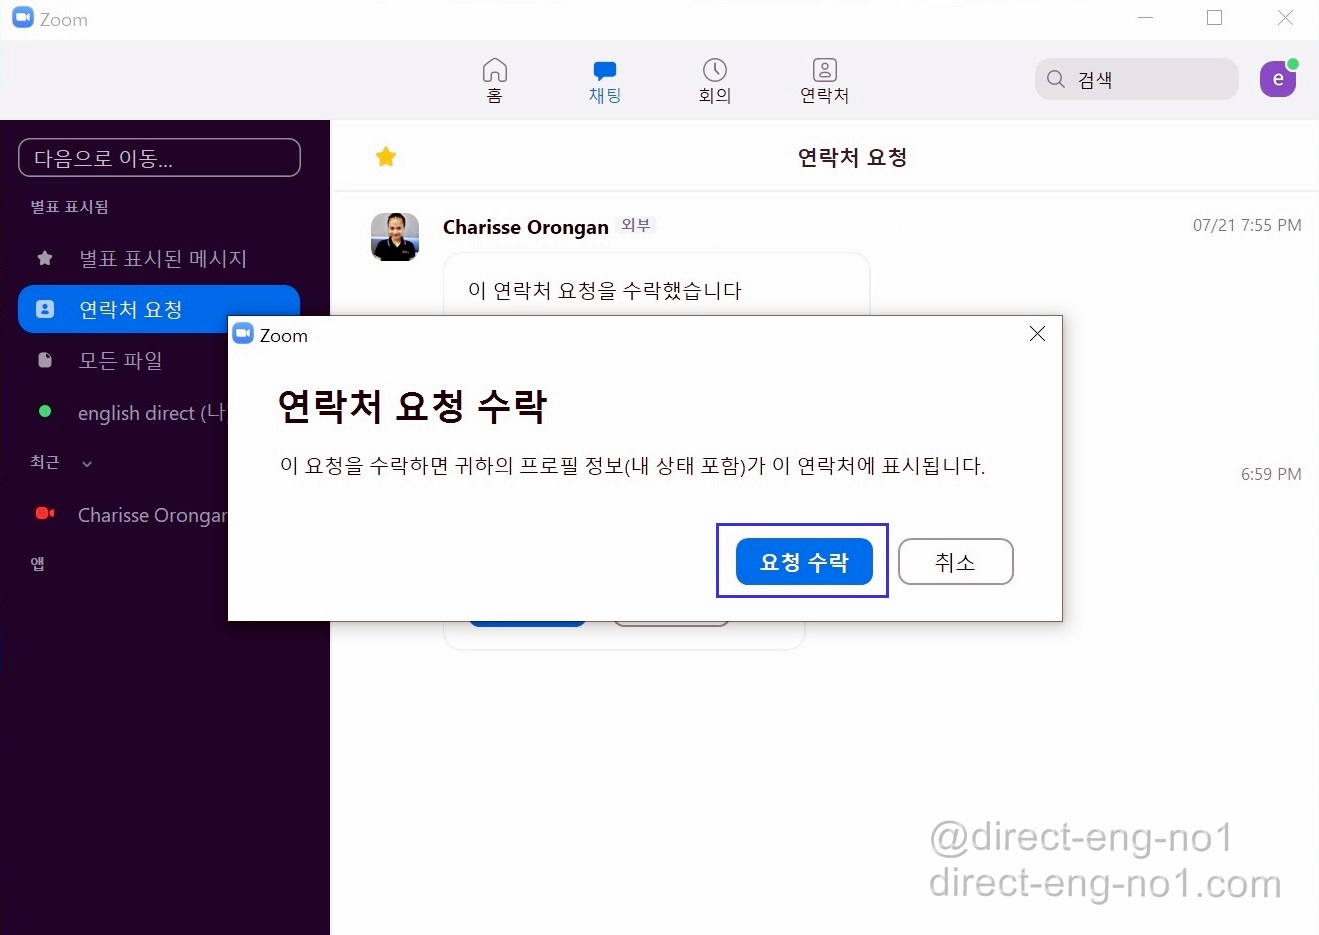The width and height of the screenshot is (1319, 935).
Task: Click the 별표 표시됨 section header
Action: pyautogui.click(x=69, y=207)
